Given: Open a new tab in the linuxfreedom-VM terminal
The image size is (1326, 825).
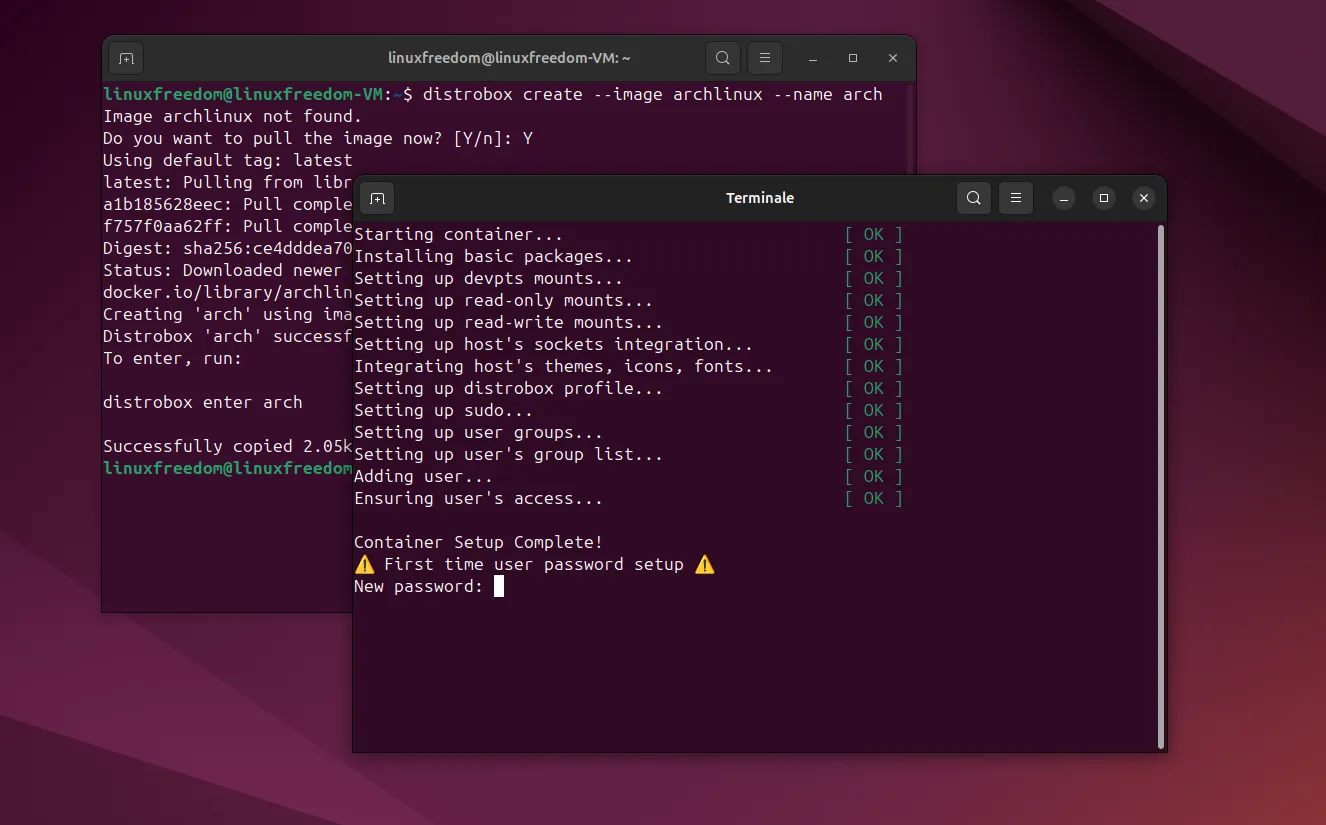Looking at the screenshot, I should (125, 57).
